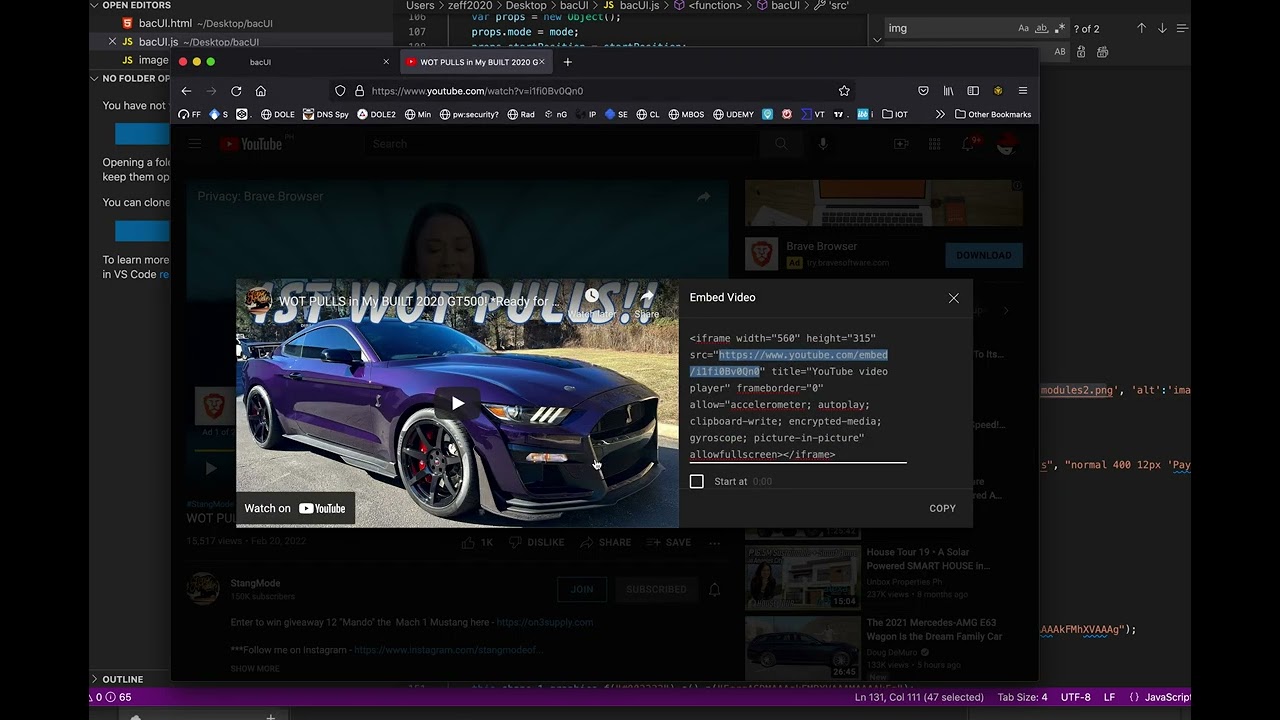Save page to Pocket
Viewport: 1280px width, 720px height.
click(x=923, y=91)
